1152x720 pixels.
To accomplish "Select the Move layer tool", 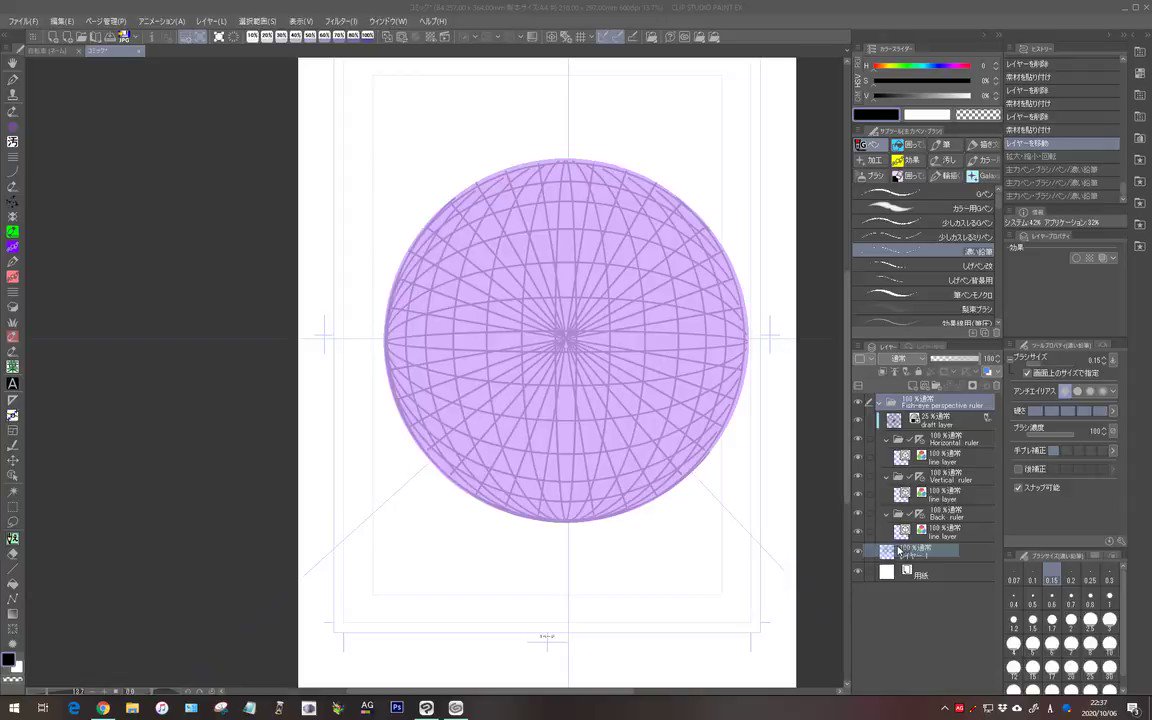I will [x=12, y=461].
